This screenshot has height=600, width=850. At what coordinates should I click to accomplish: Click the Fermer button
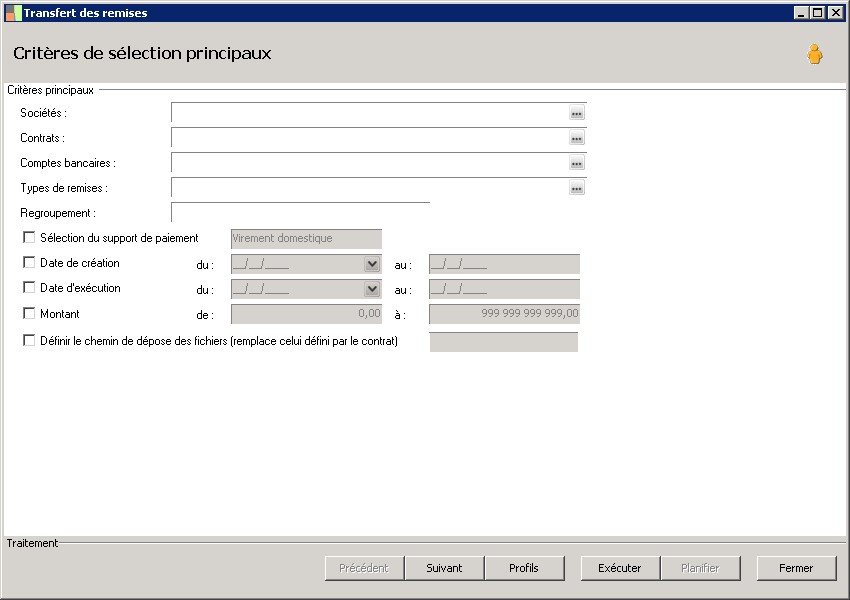[x=796, y=568]
